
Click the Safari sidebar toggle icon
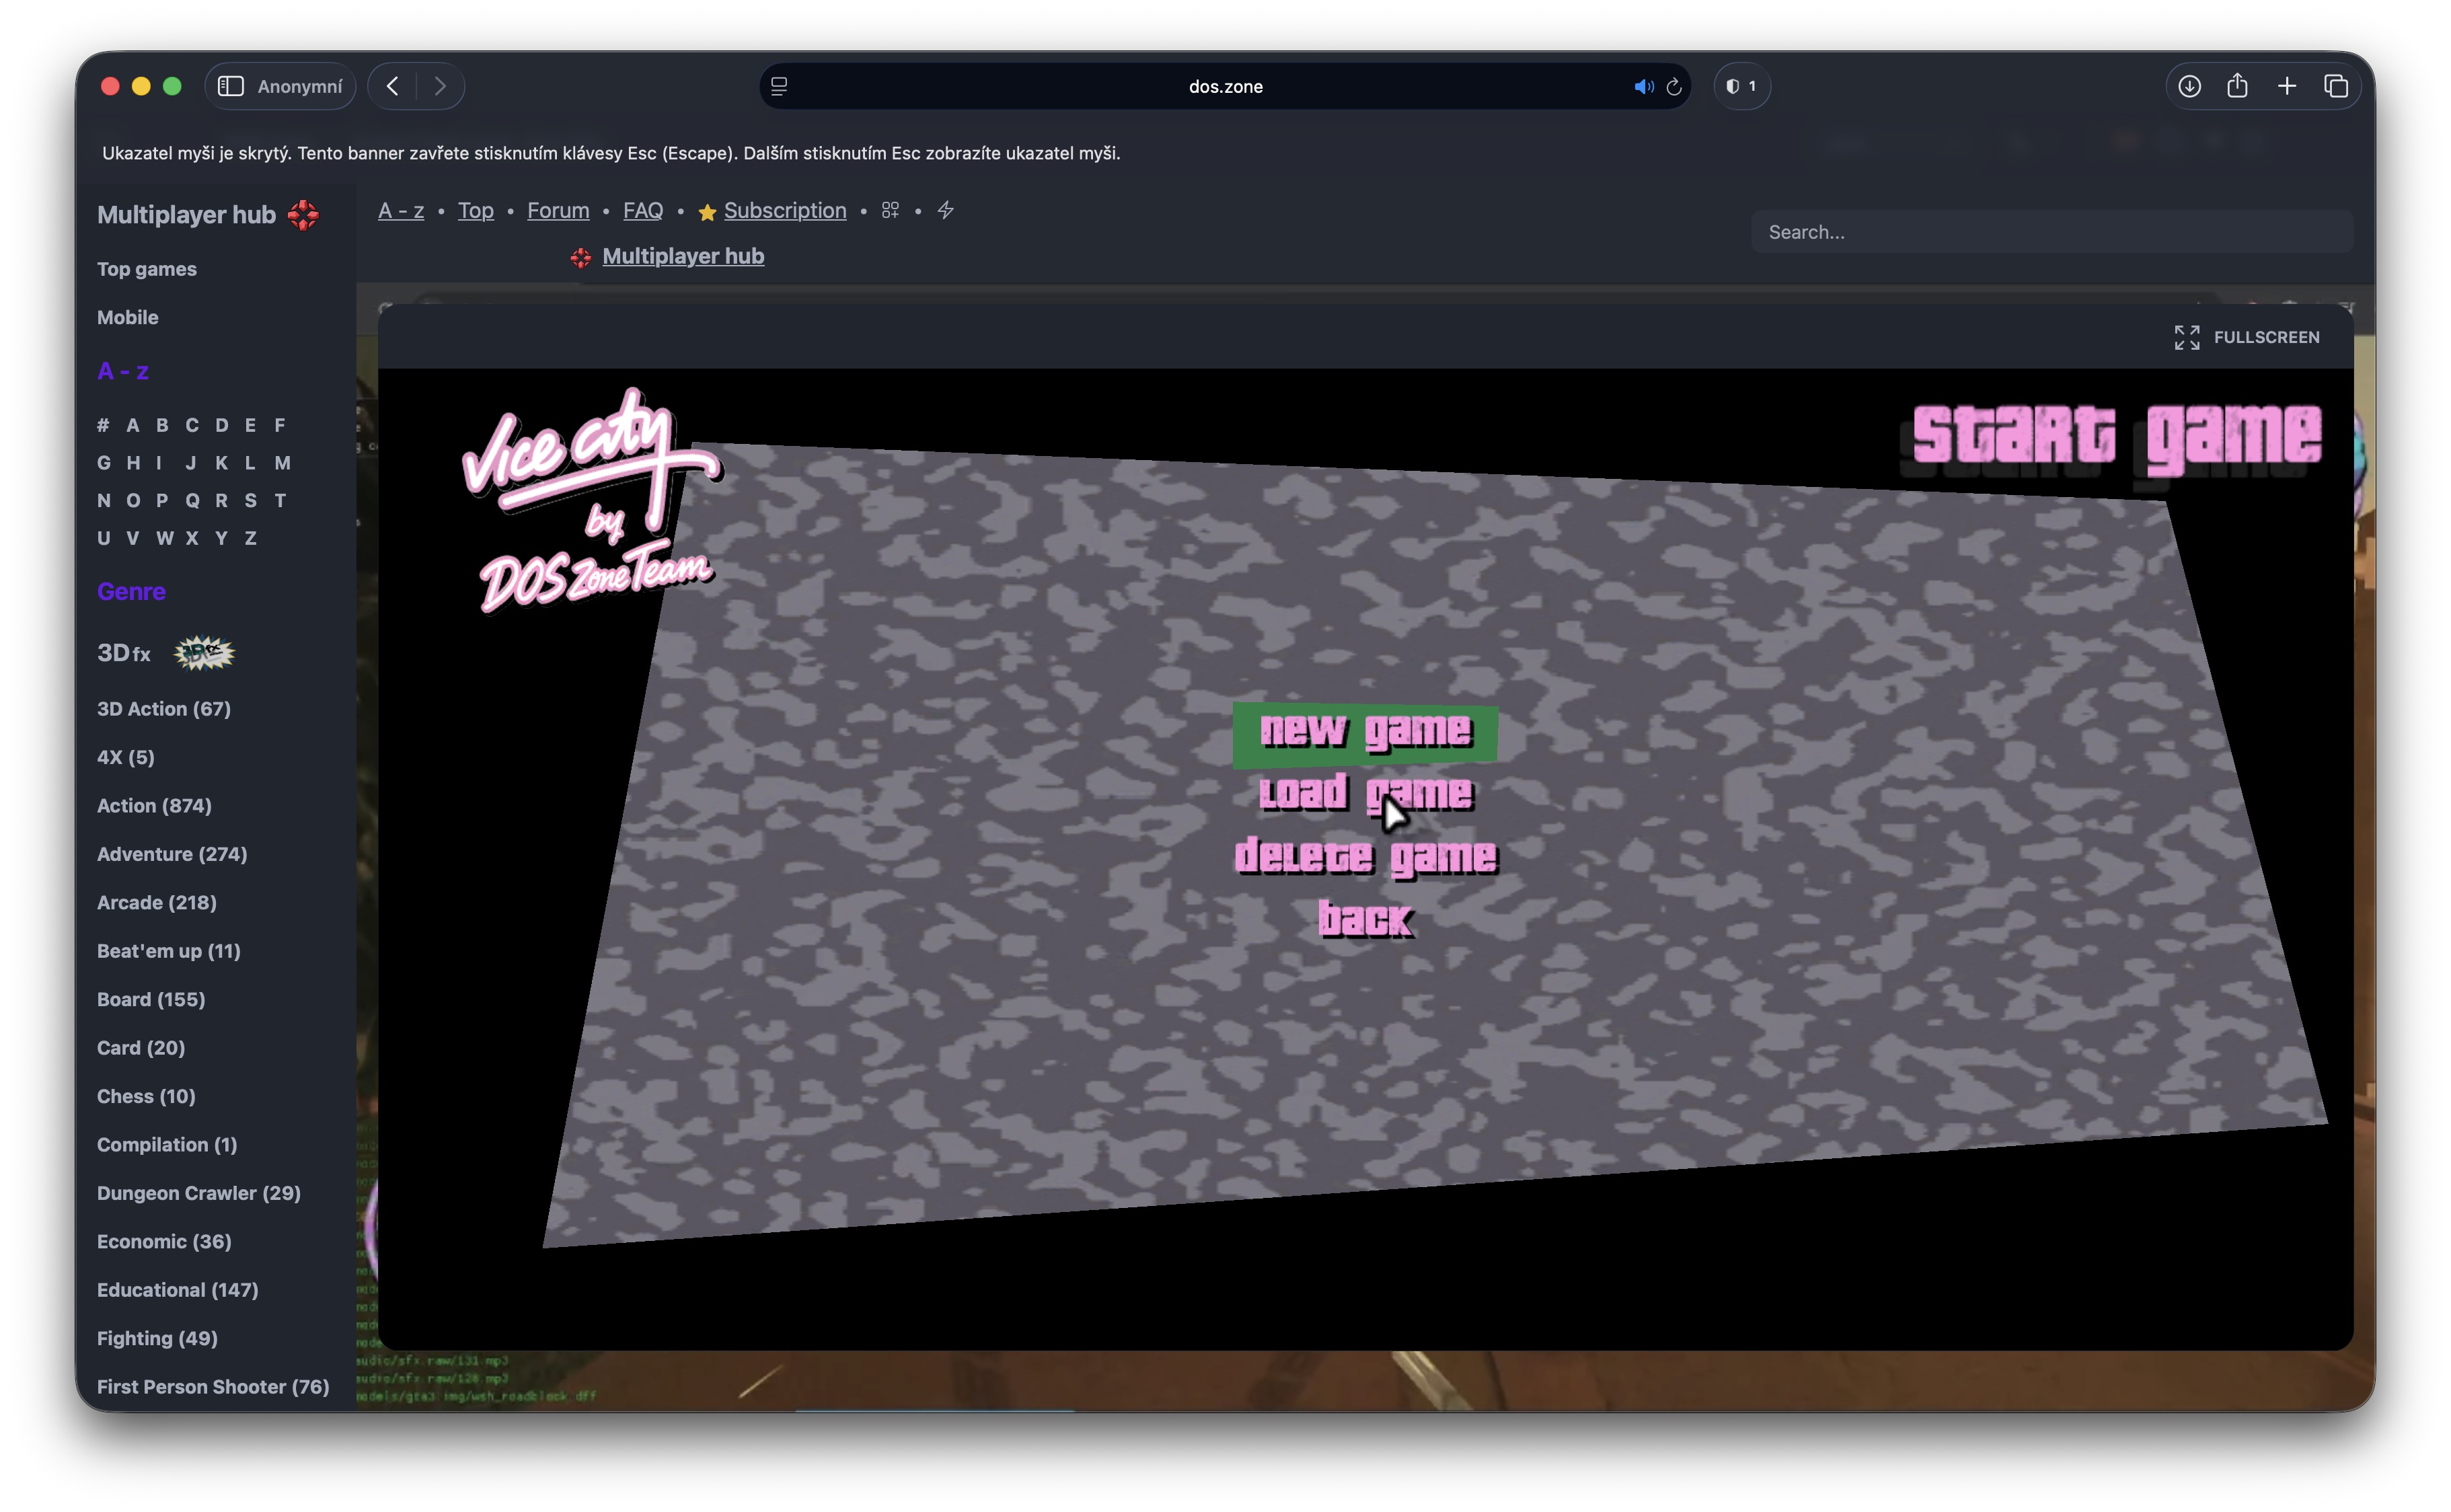click(231, 86)
